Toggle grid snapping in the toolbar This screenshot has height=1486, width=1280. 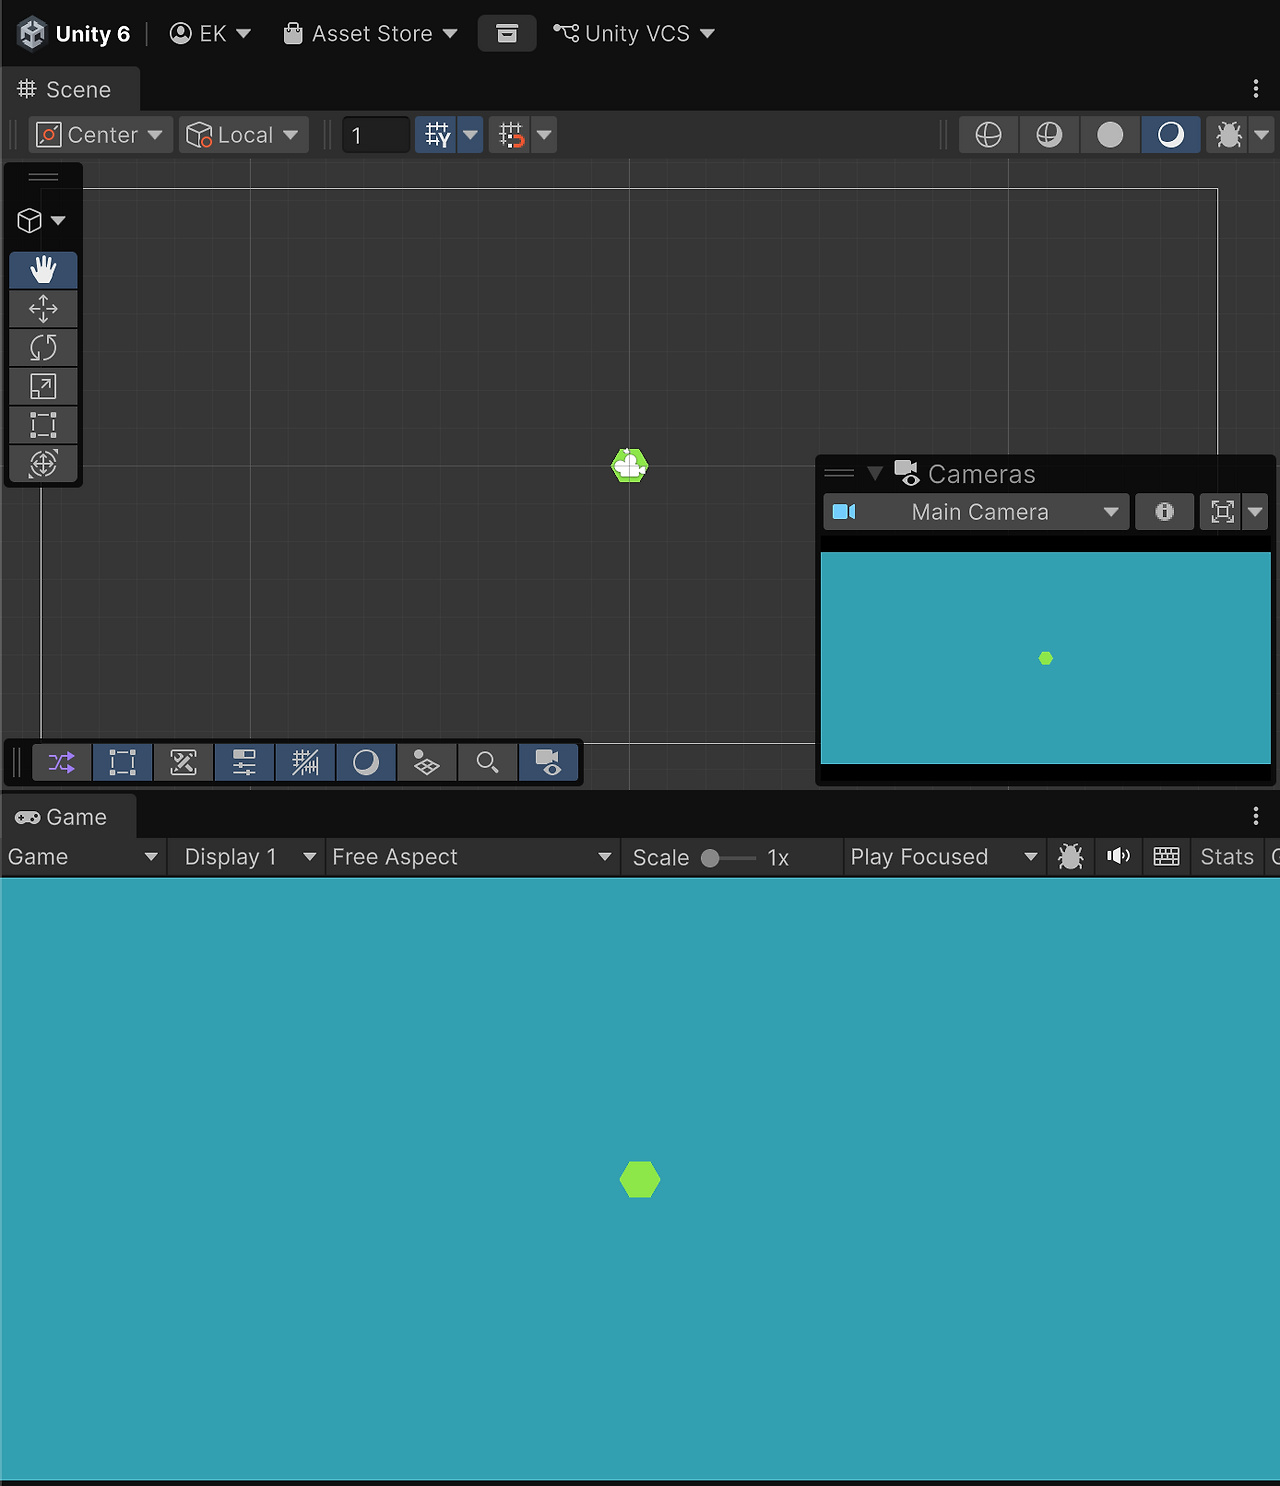pos(513,134)
